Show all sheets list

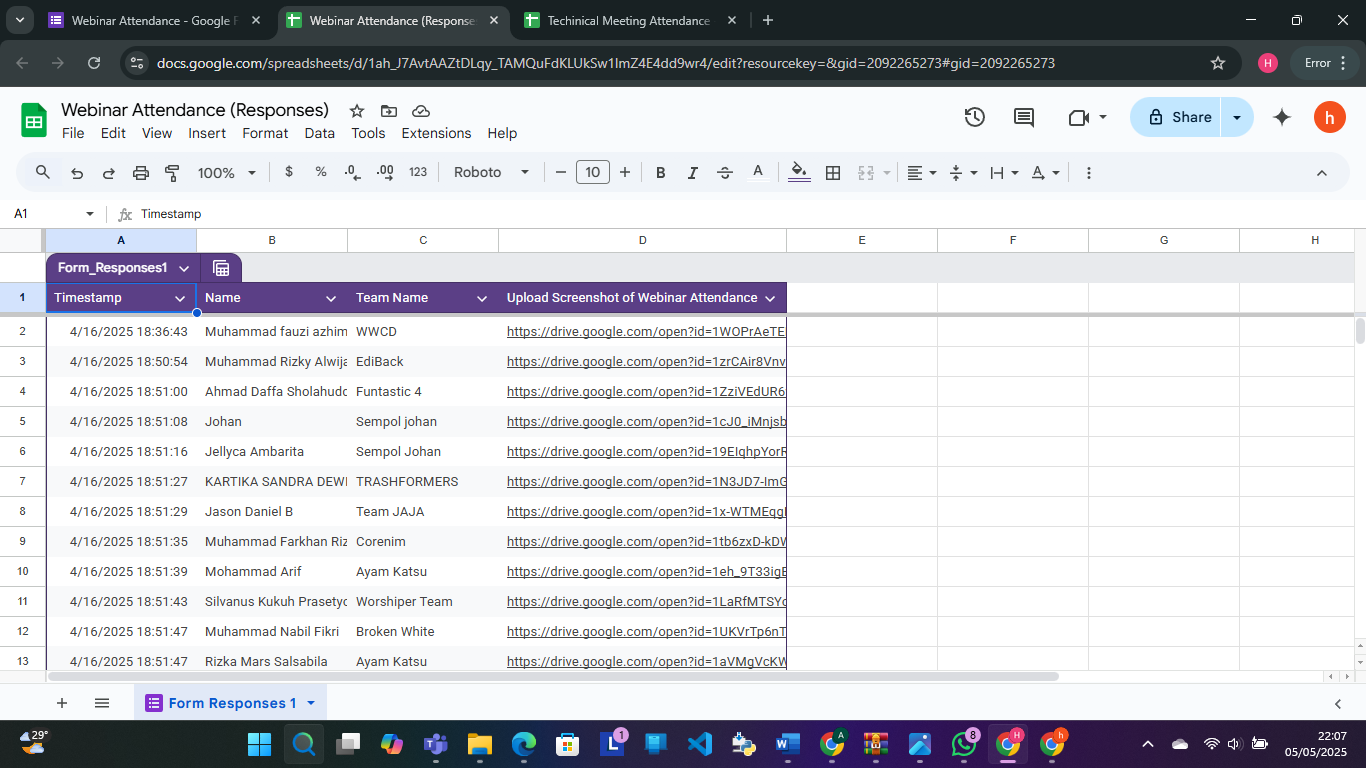(102, 703)
